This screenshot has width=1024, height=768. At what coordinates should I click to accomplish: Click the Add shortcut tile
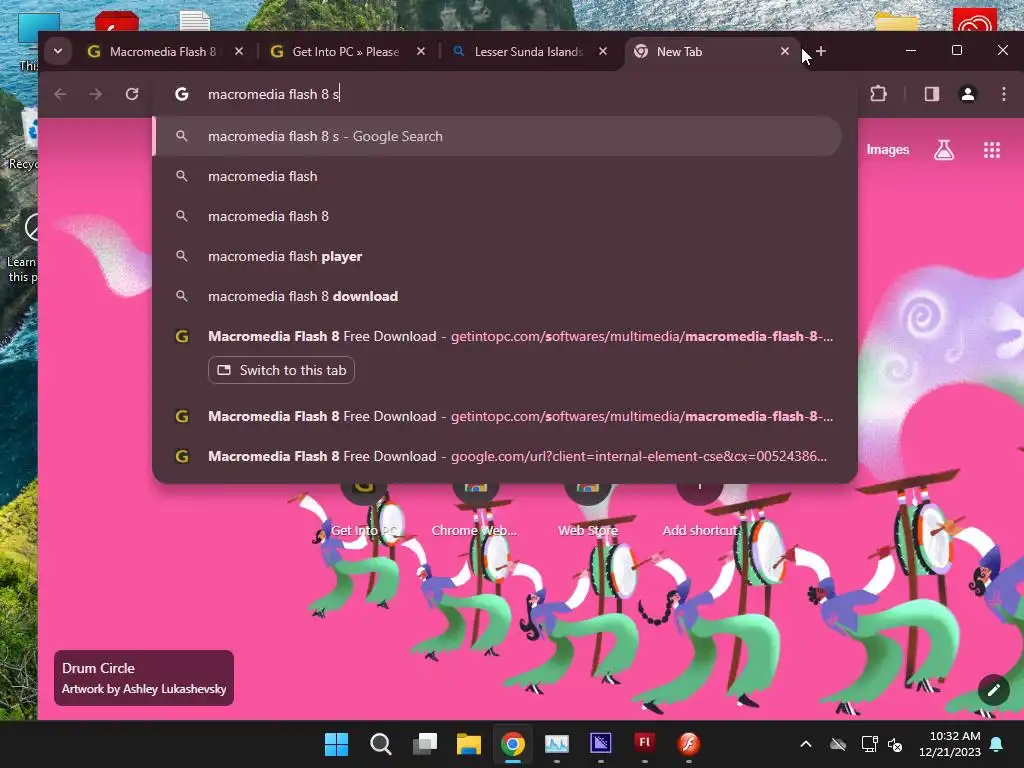tap(699, 511)
